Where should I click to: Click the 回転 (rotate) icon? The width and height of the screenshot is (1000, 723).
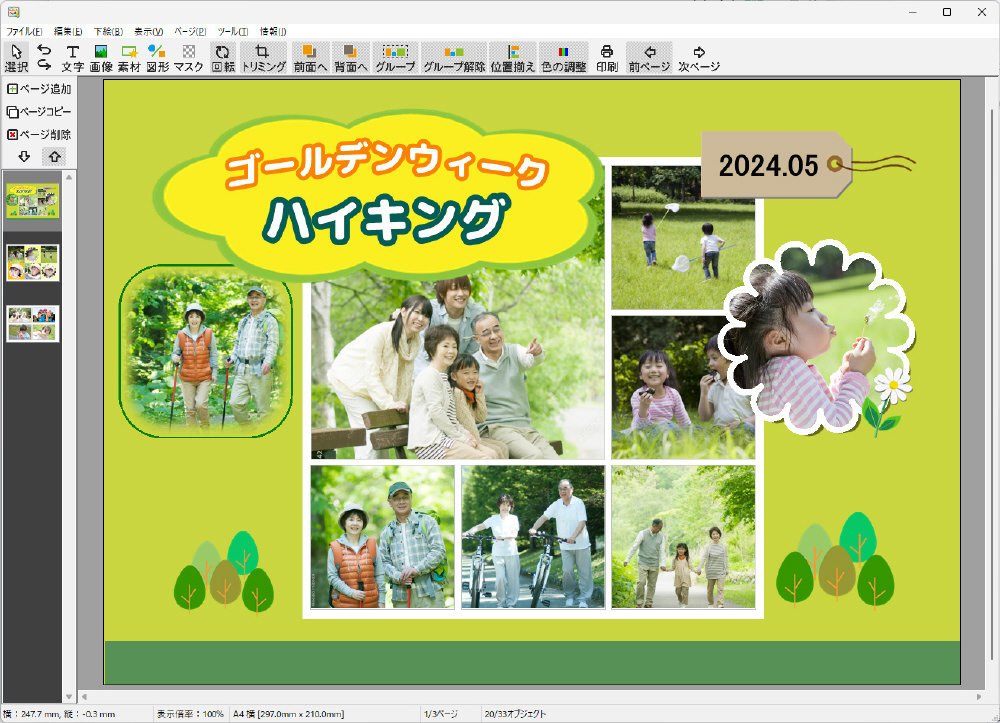222,58
